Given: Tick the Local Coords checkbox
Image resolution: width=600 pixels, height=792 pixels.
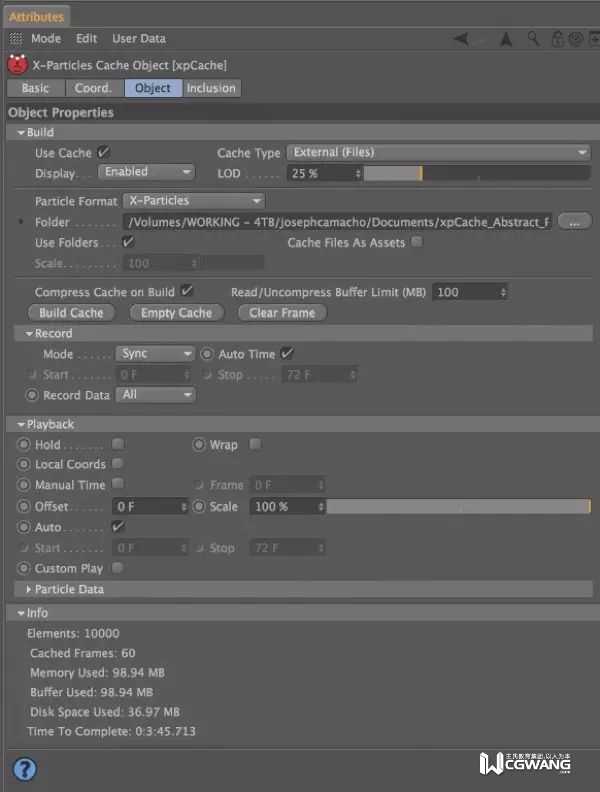Looking at the screenshot, I should point(118,463).
